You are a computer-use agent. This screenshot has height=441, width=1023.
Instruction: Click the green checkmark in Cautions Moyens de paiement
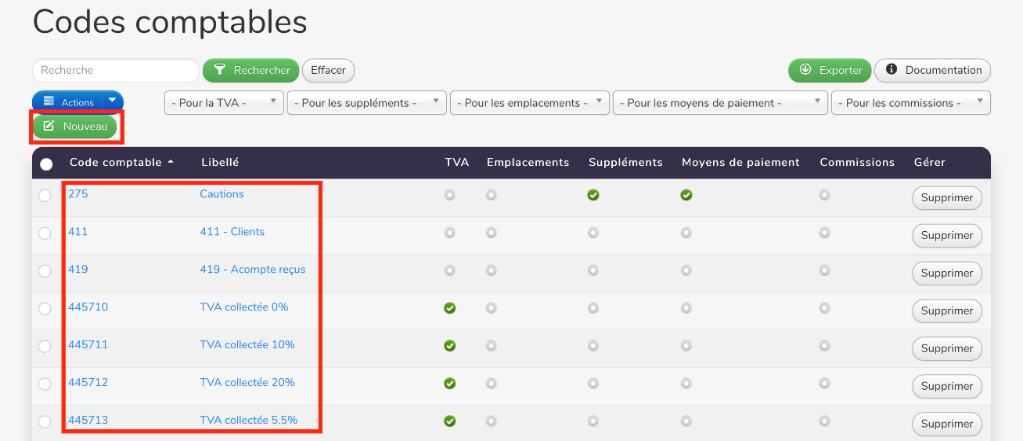tap(686, 195)
